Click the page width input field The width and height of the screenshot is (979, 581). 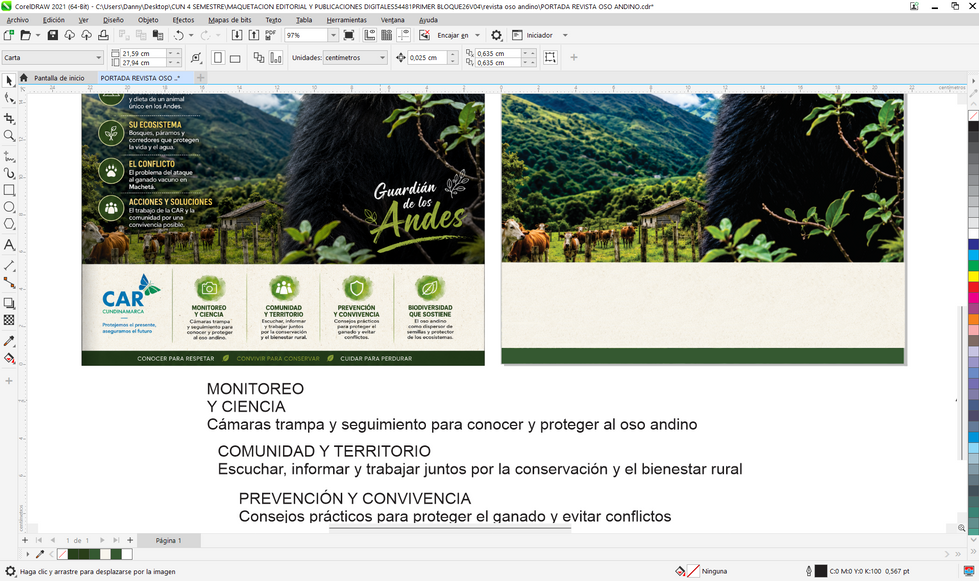click(143, 54)
